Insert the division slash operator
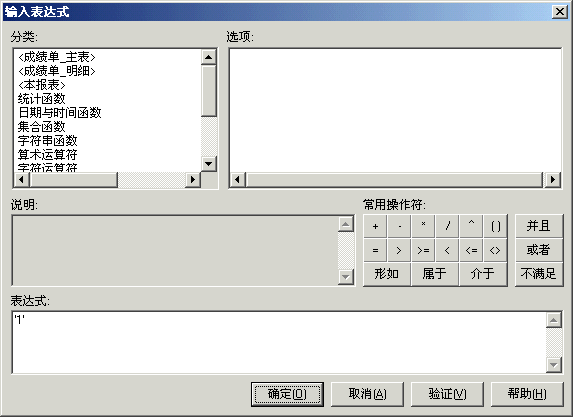 [447, 227]
